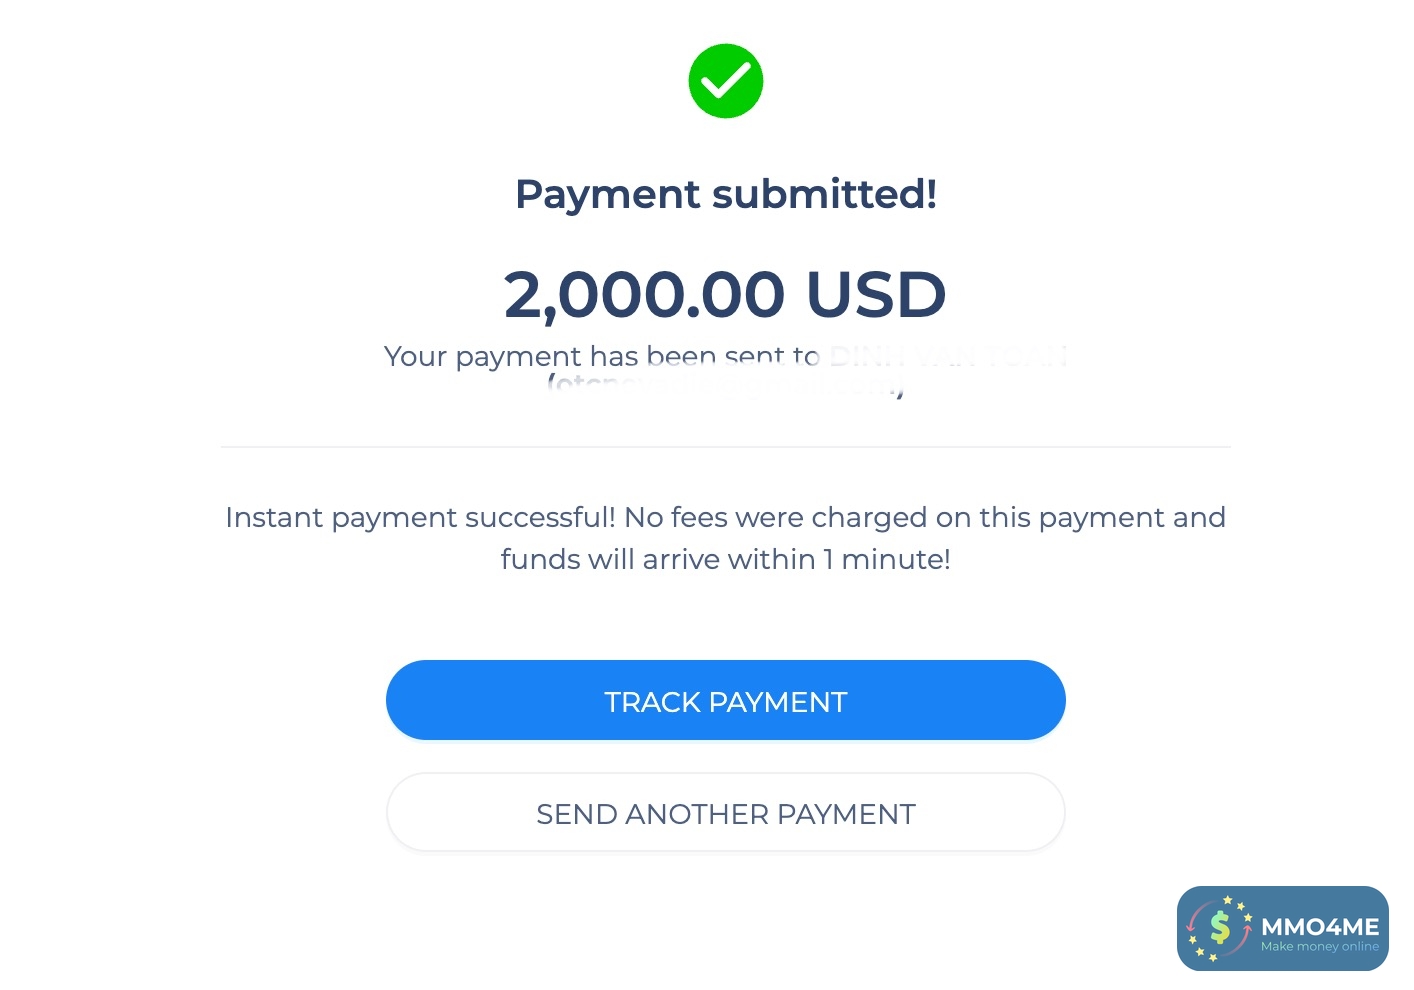The height and width of the screenshot is (990, 1414).
Task: Click the white tick inside the green circle
Action: (x=726, y=79)
